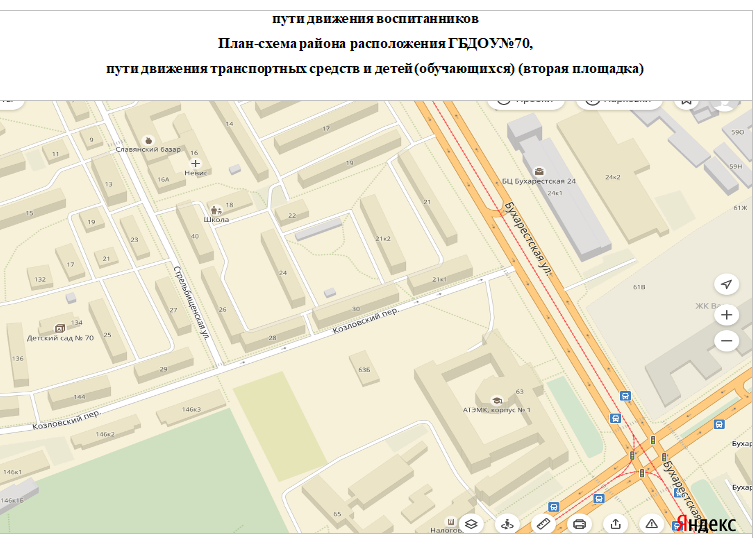Select building number 134

click(x=76, y=322)
